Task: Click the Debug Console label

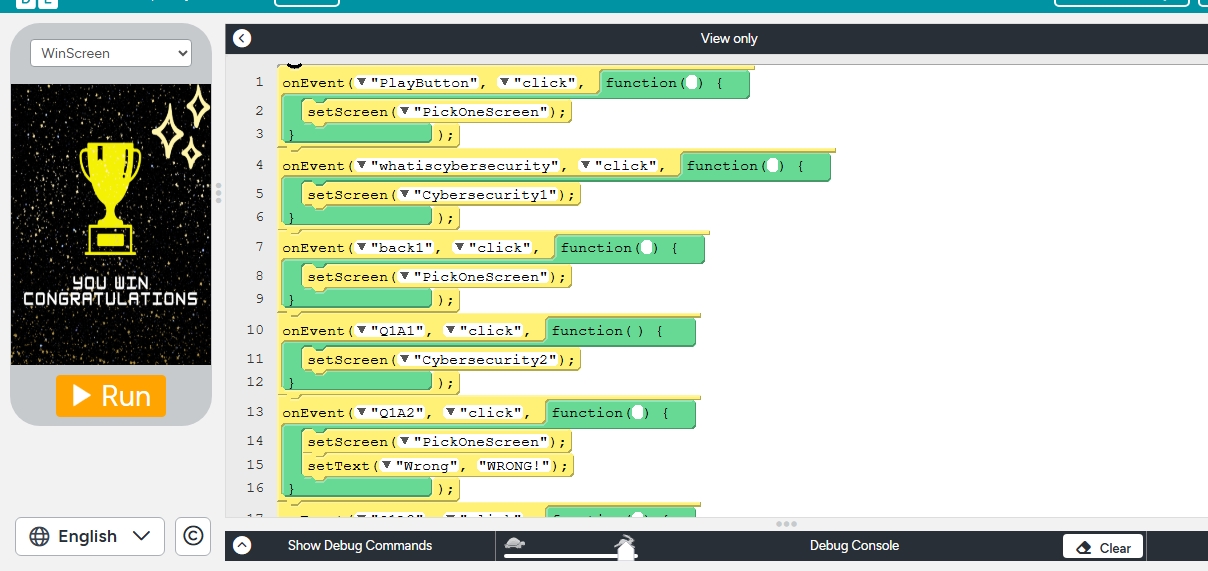Action: (x=854, y=545)
